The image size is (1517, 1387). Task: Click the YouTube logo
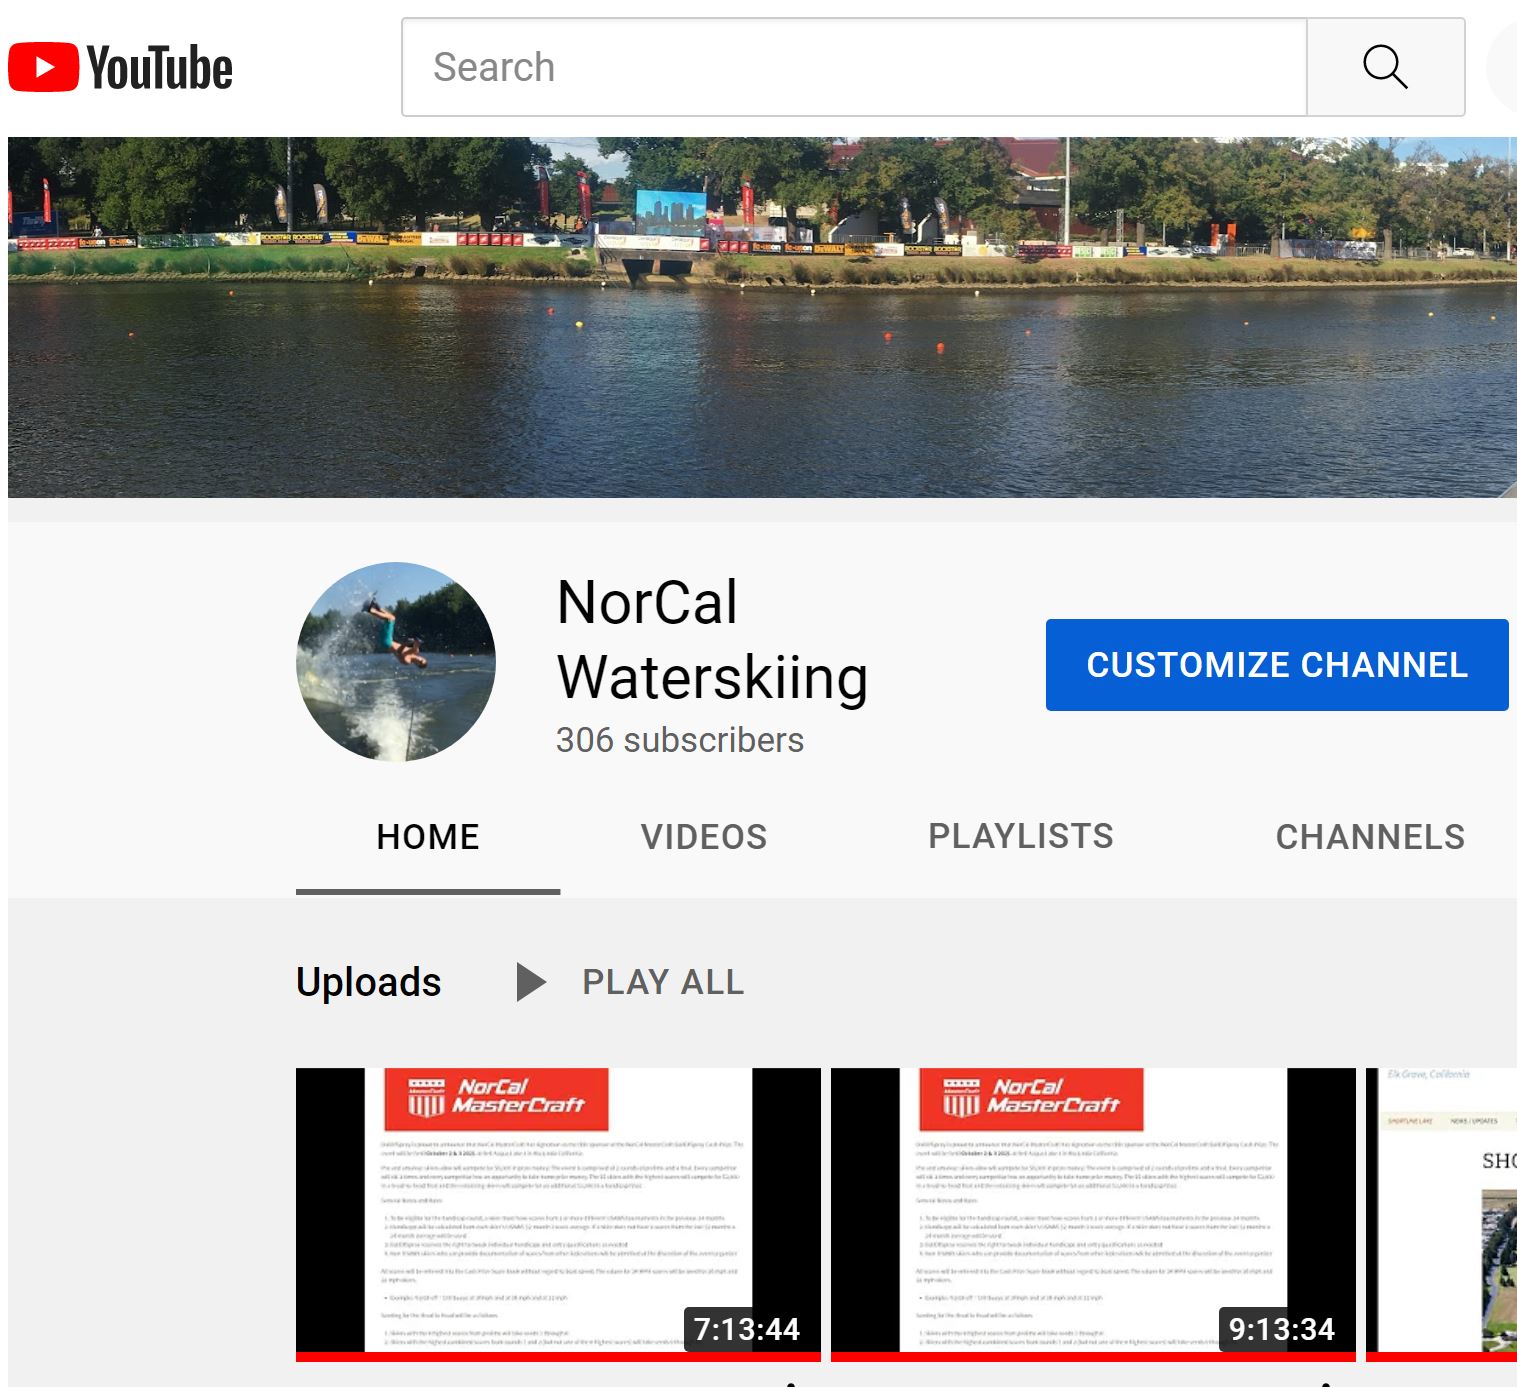click(120, 67)
